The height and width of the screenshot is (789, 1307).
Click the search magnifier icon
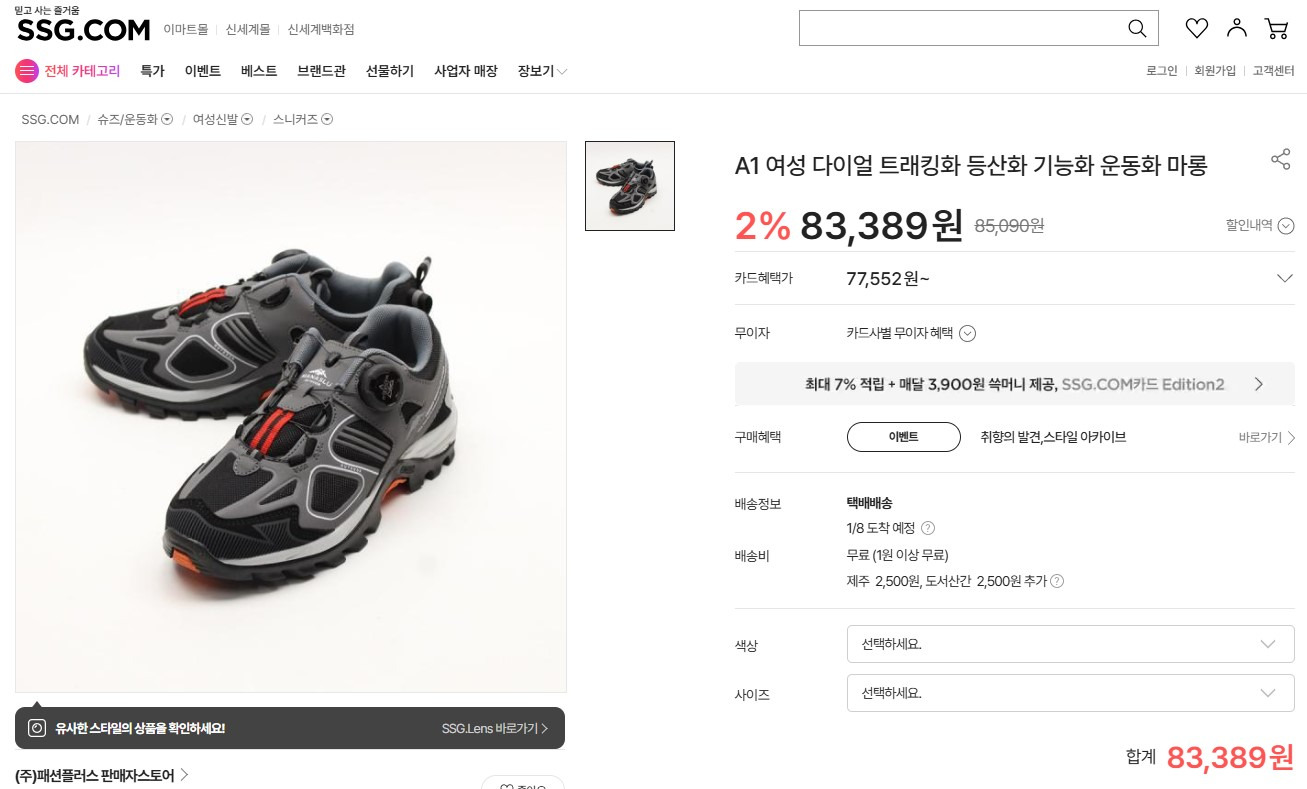coord(1137,28)
